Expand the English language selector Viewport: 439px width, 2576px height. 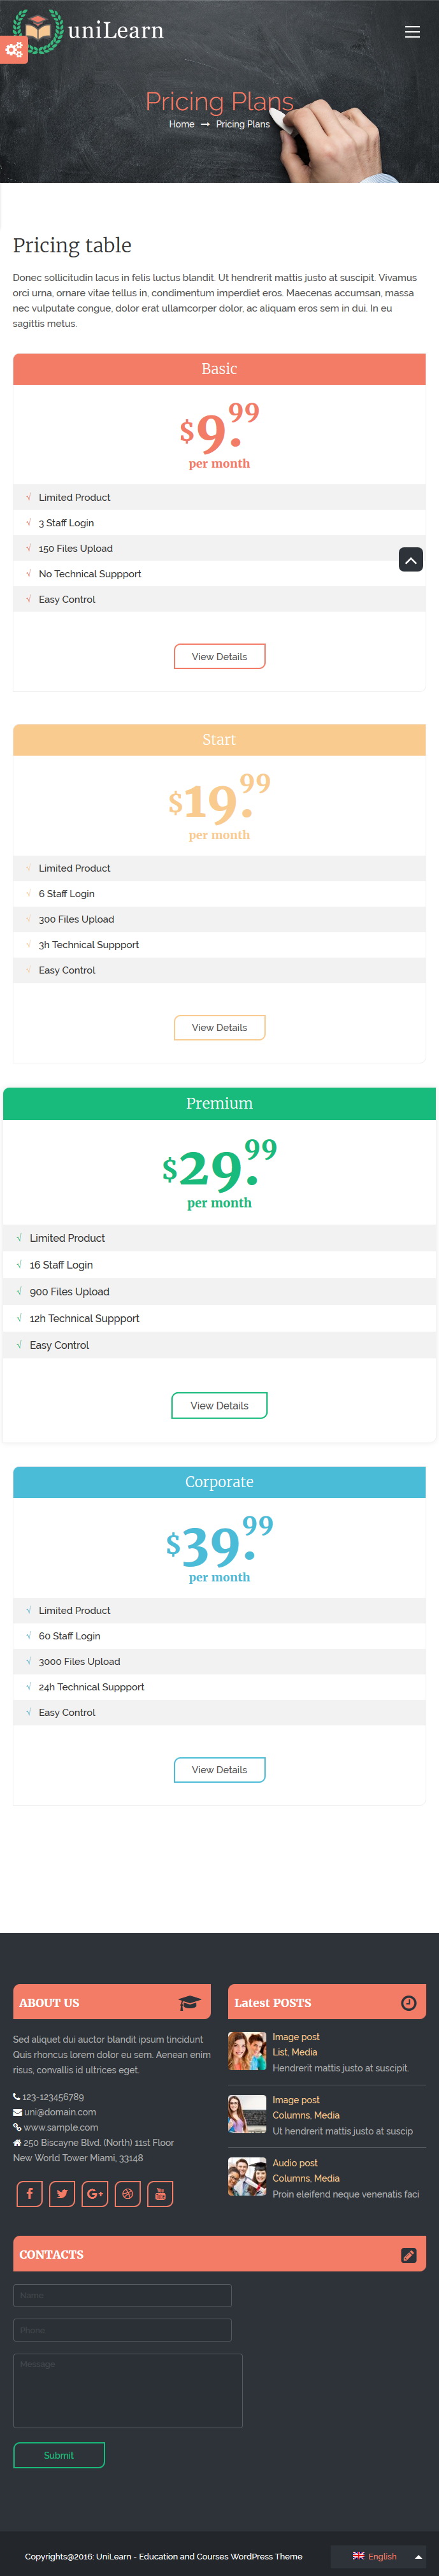(x=375, y=2556)
